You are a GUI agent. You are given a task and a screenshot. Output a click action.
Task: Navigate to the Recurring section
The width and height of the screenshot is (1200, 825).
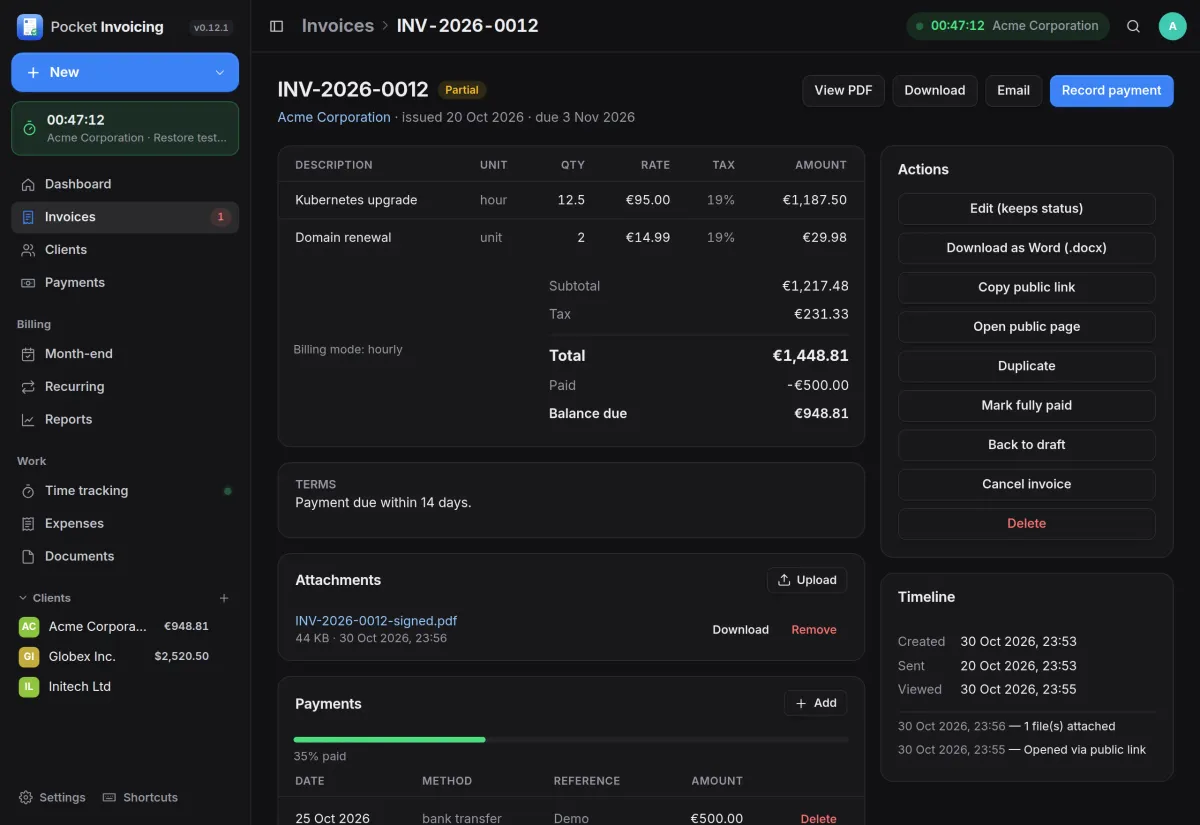point(125,387)
